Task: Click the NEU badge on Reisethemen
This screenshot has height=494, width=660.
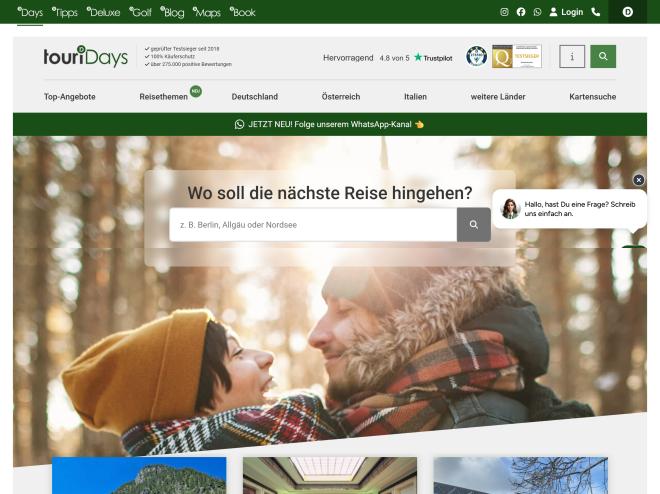Action: (196, 91)
